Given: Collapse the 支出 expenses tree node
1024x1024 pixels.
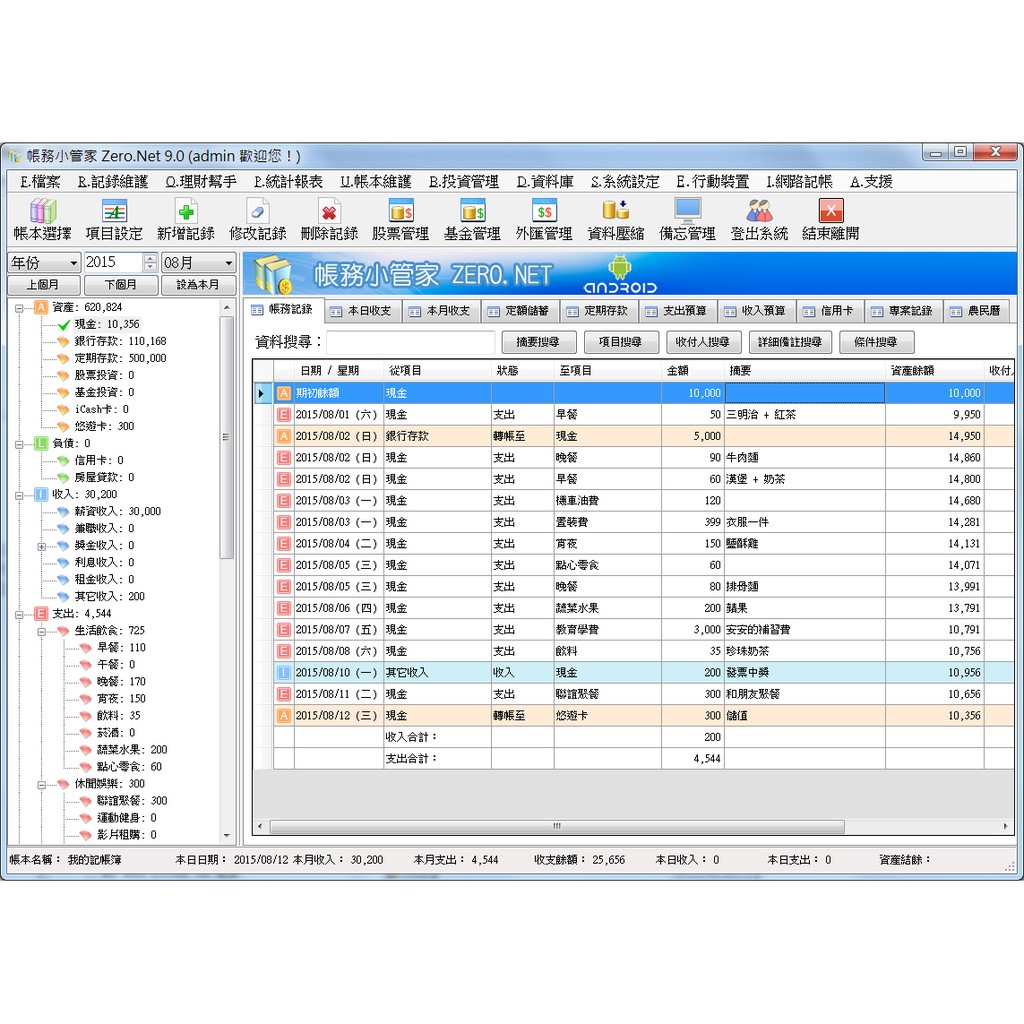Looking at the screenshot, I should pos(20,615).
